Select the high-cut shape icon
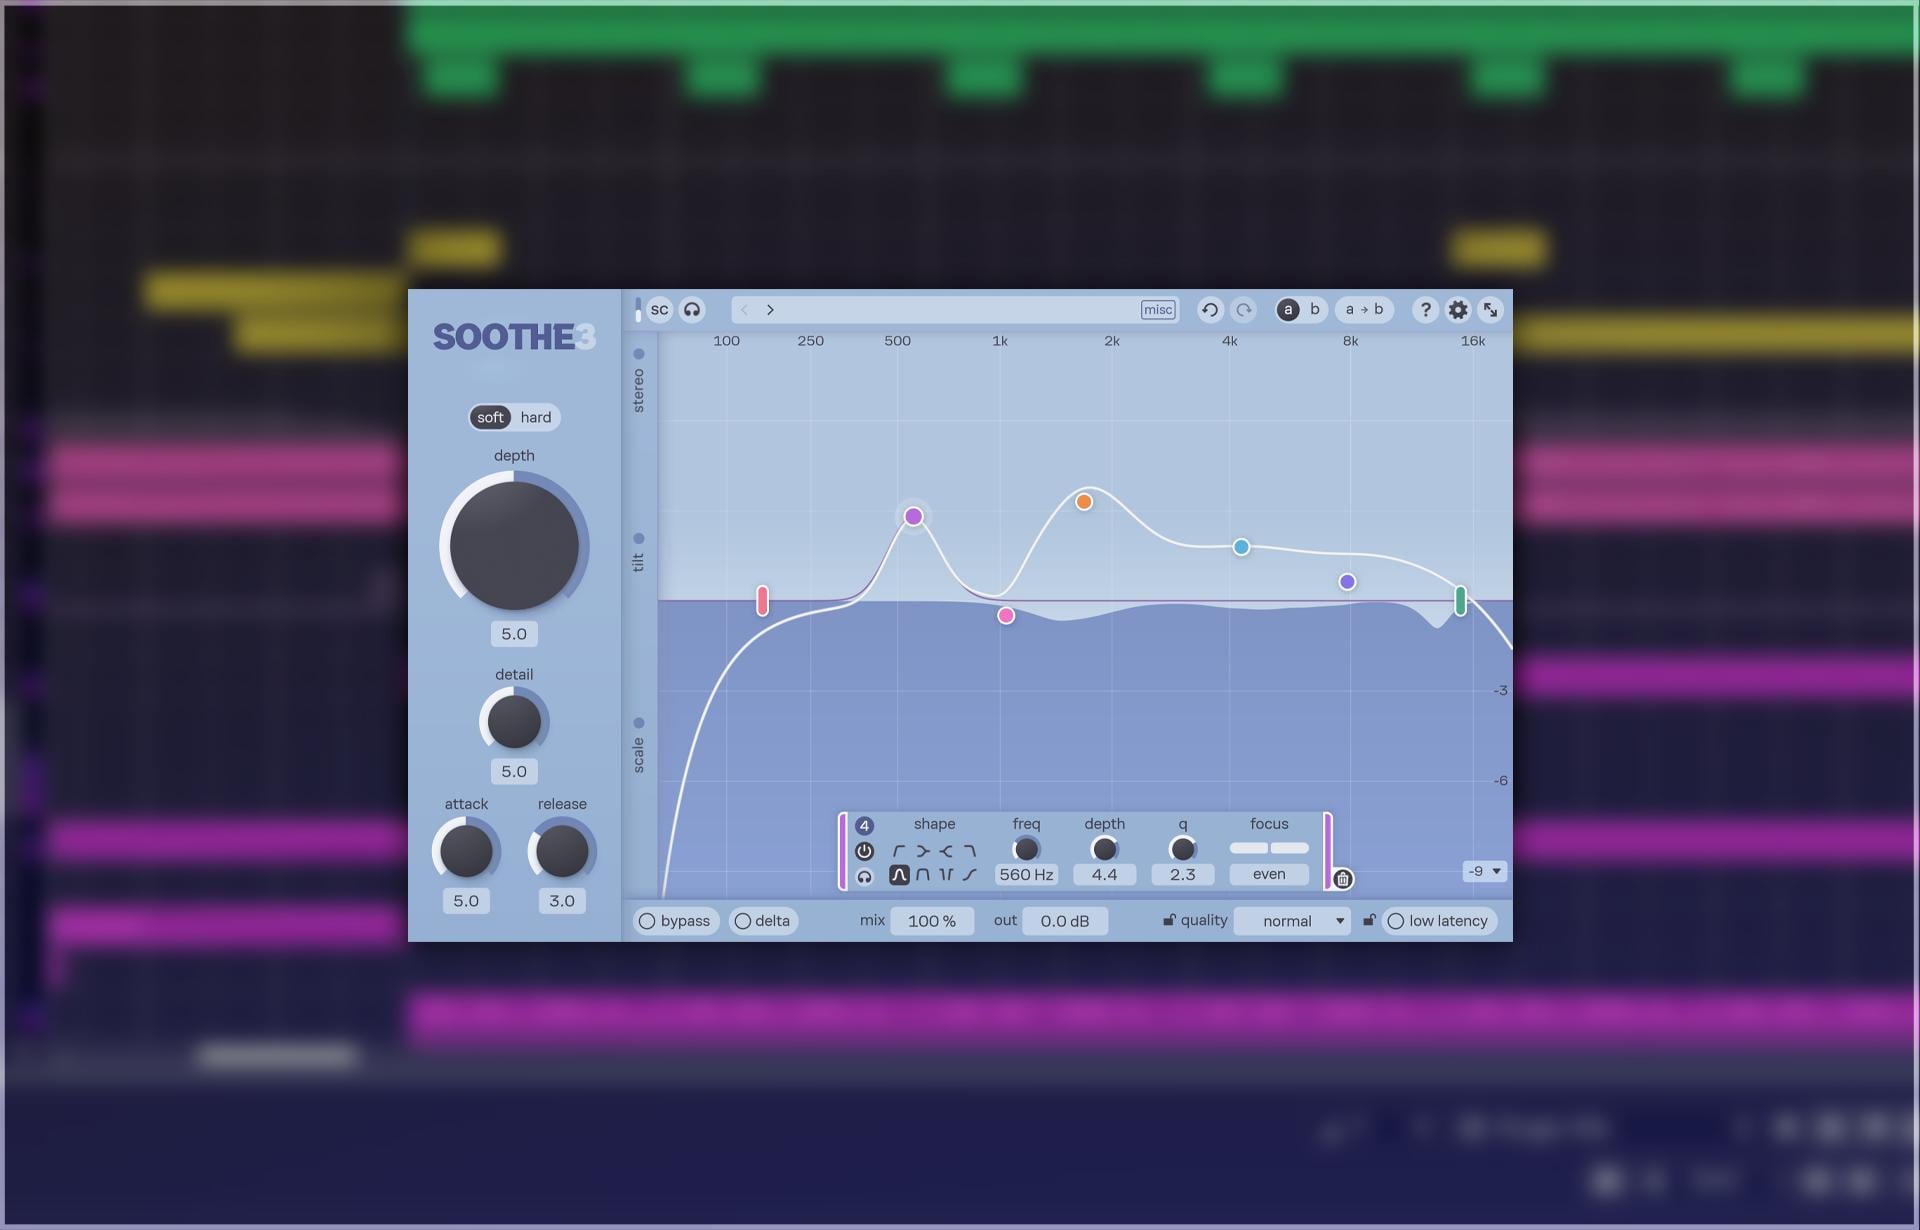This screenshot has height=1230, width=1920. pyautogui.click(x=969, y=851)
